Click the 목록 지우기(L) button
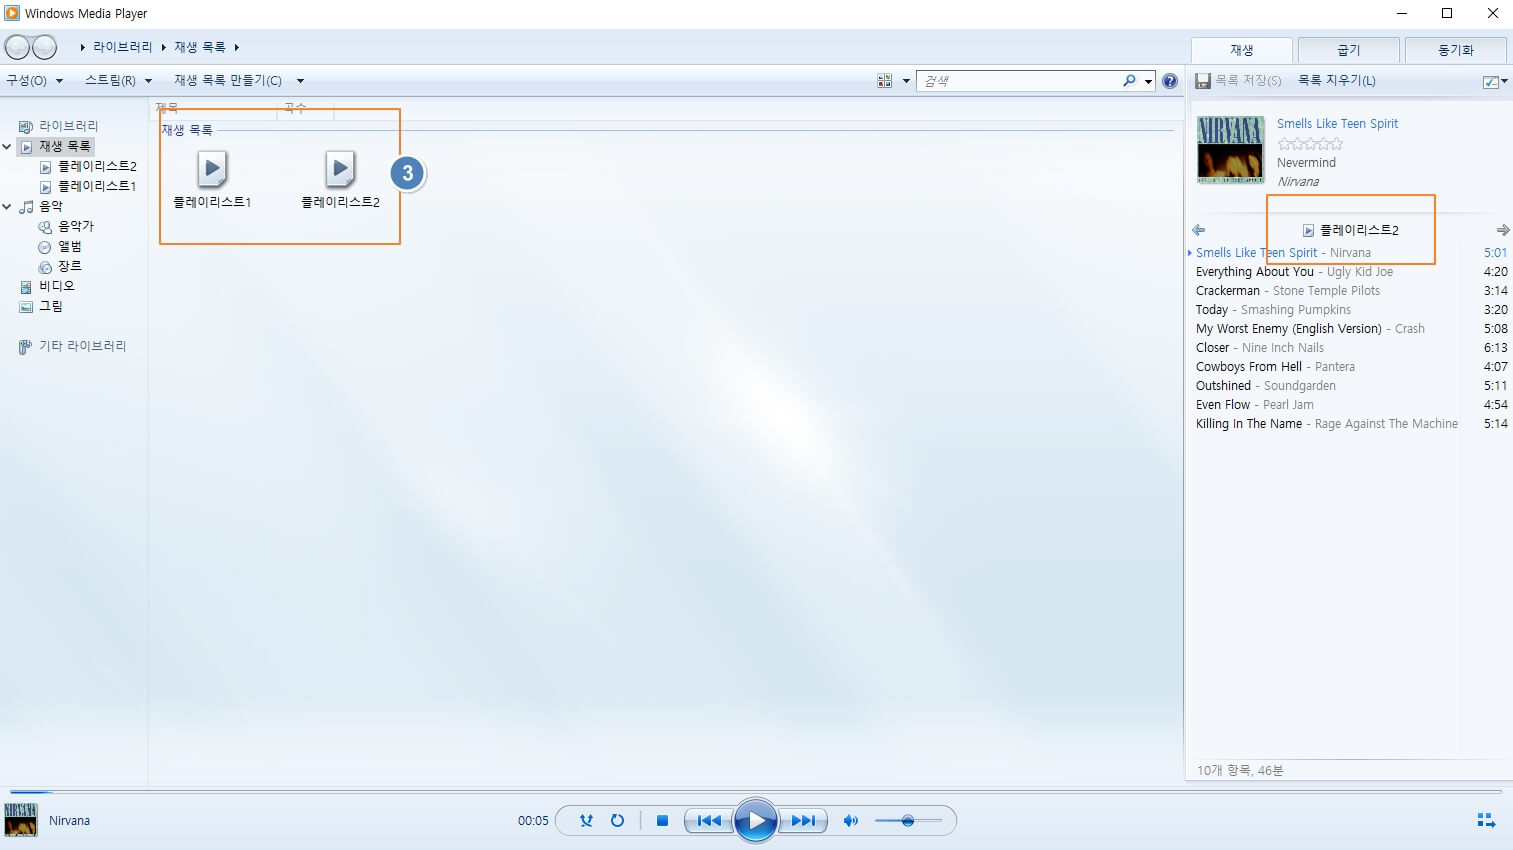The image size is (1513, 850). pos(1337,81)
